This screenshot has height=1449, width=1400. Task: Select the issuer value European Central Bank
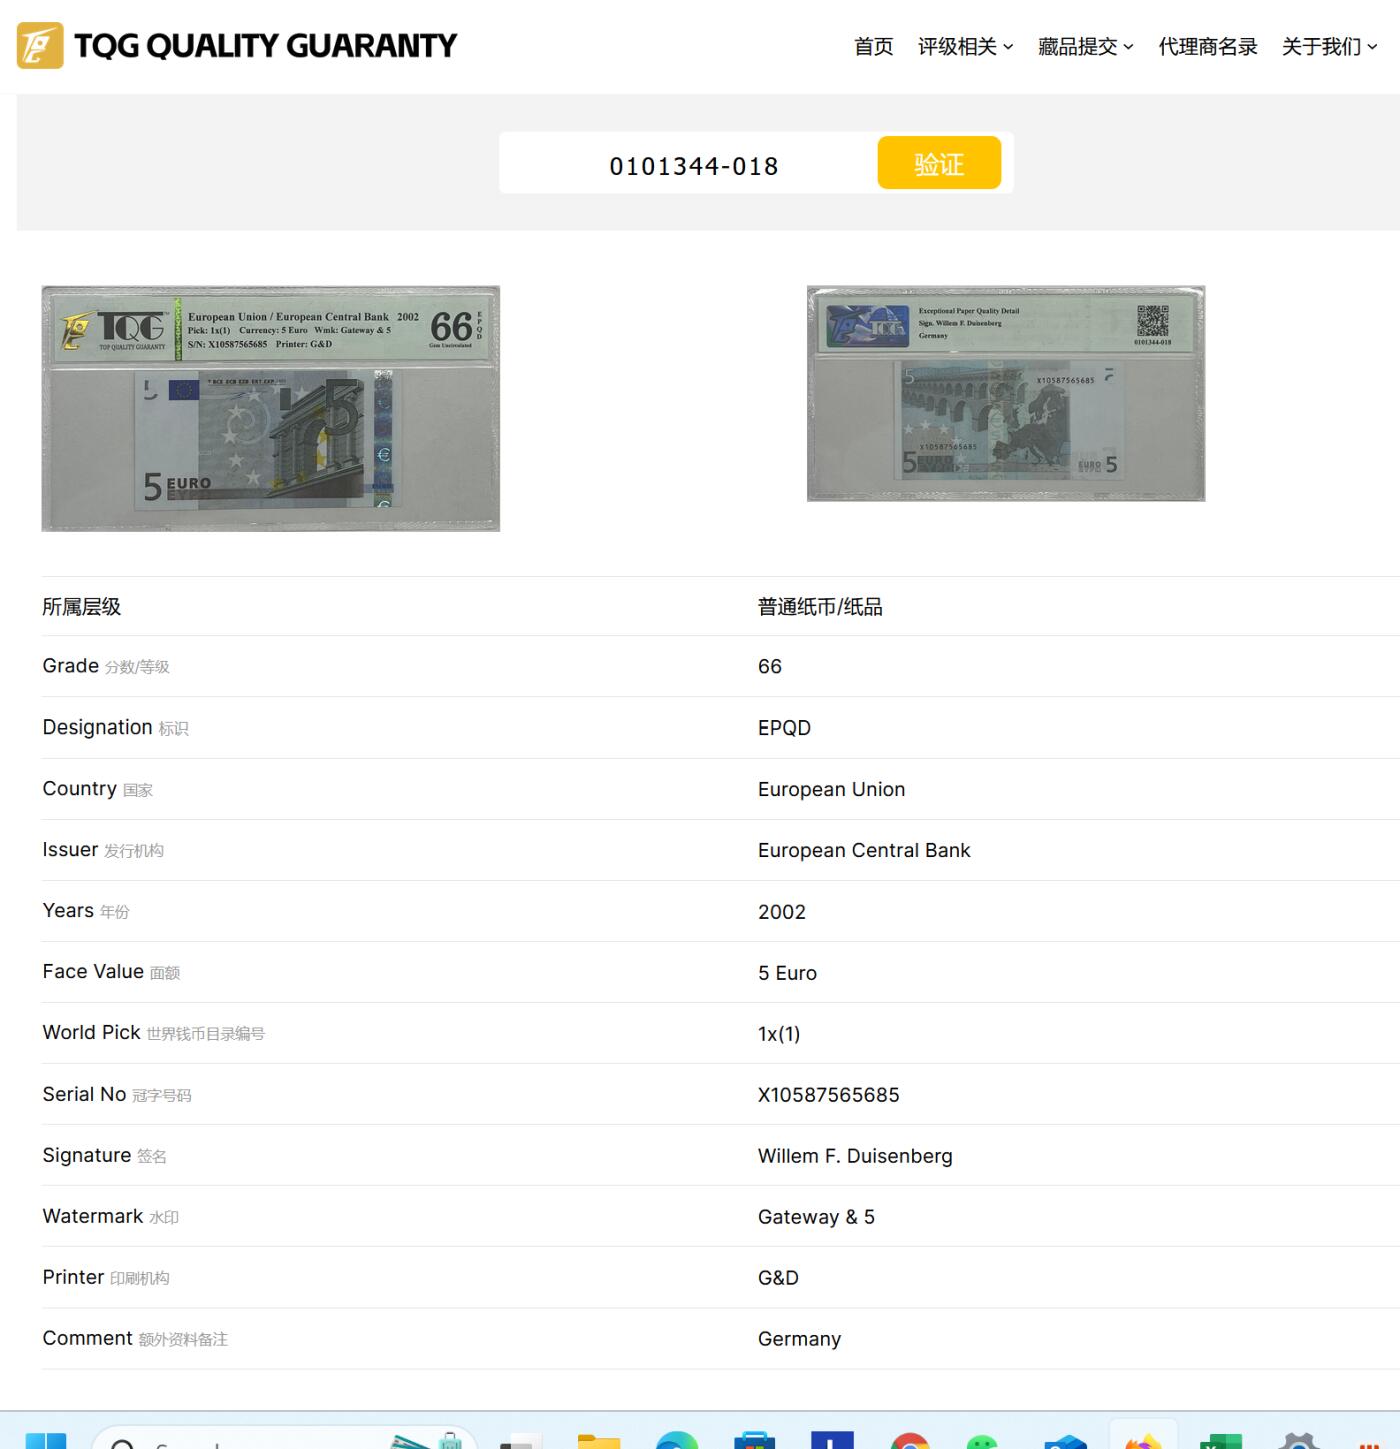click(864, 850)
